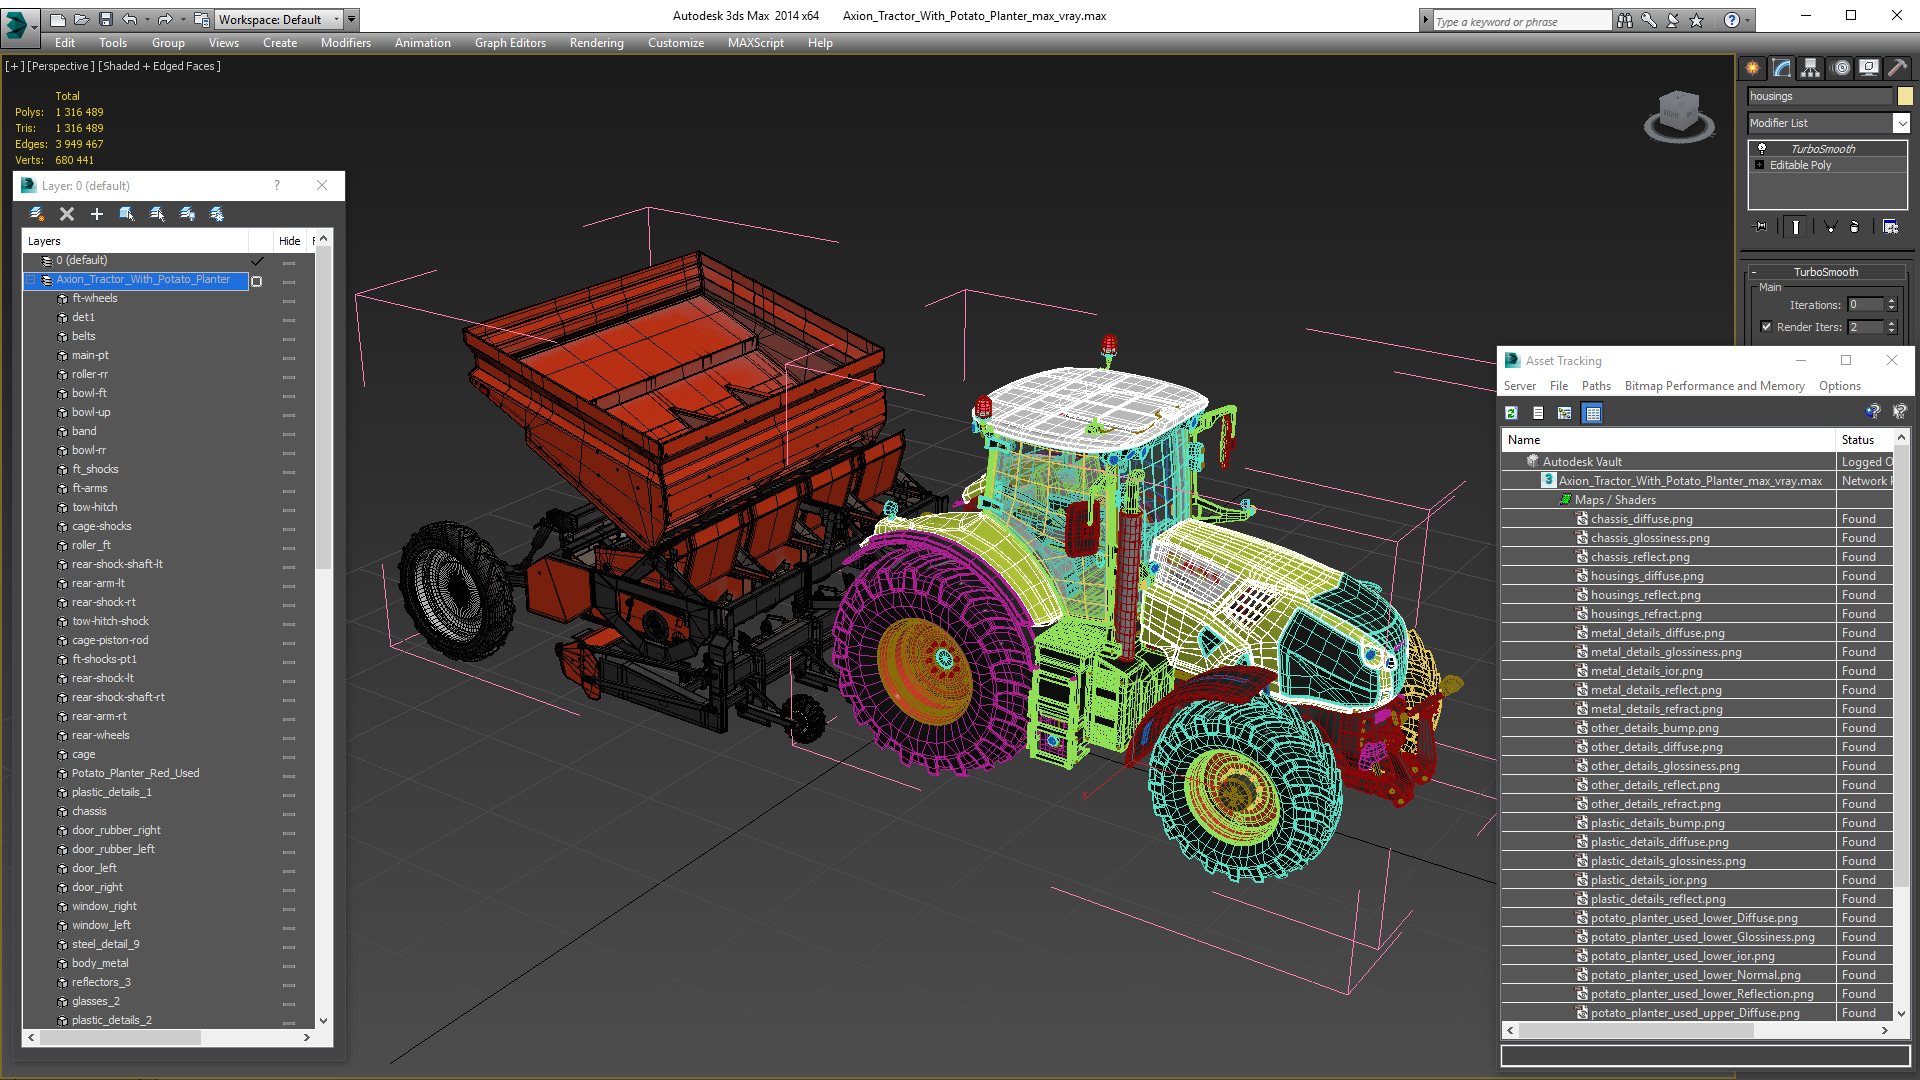Open the Modify command panel tab

click(1782, 68)
